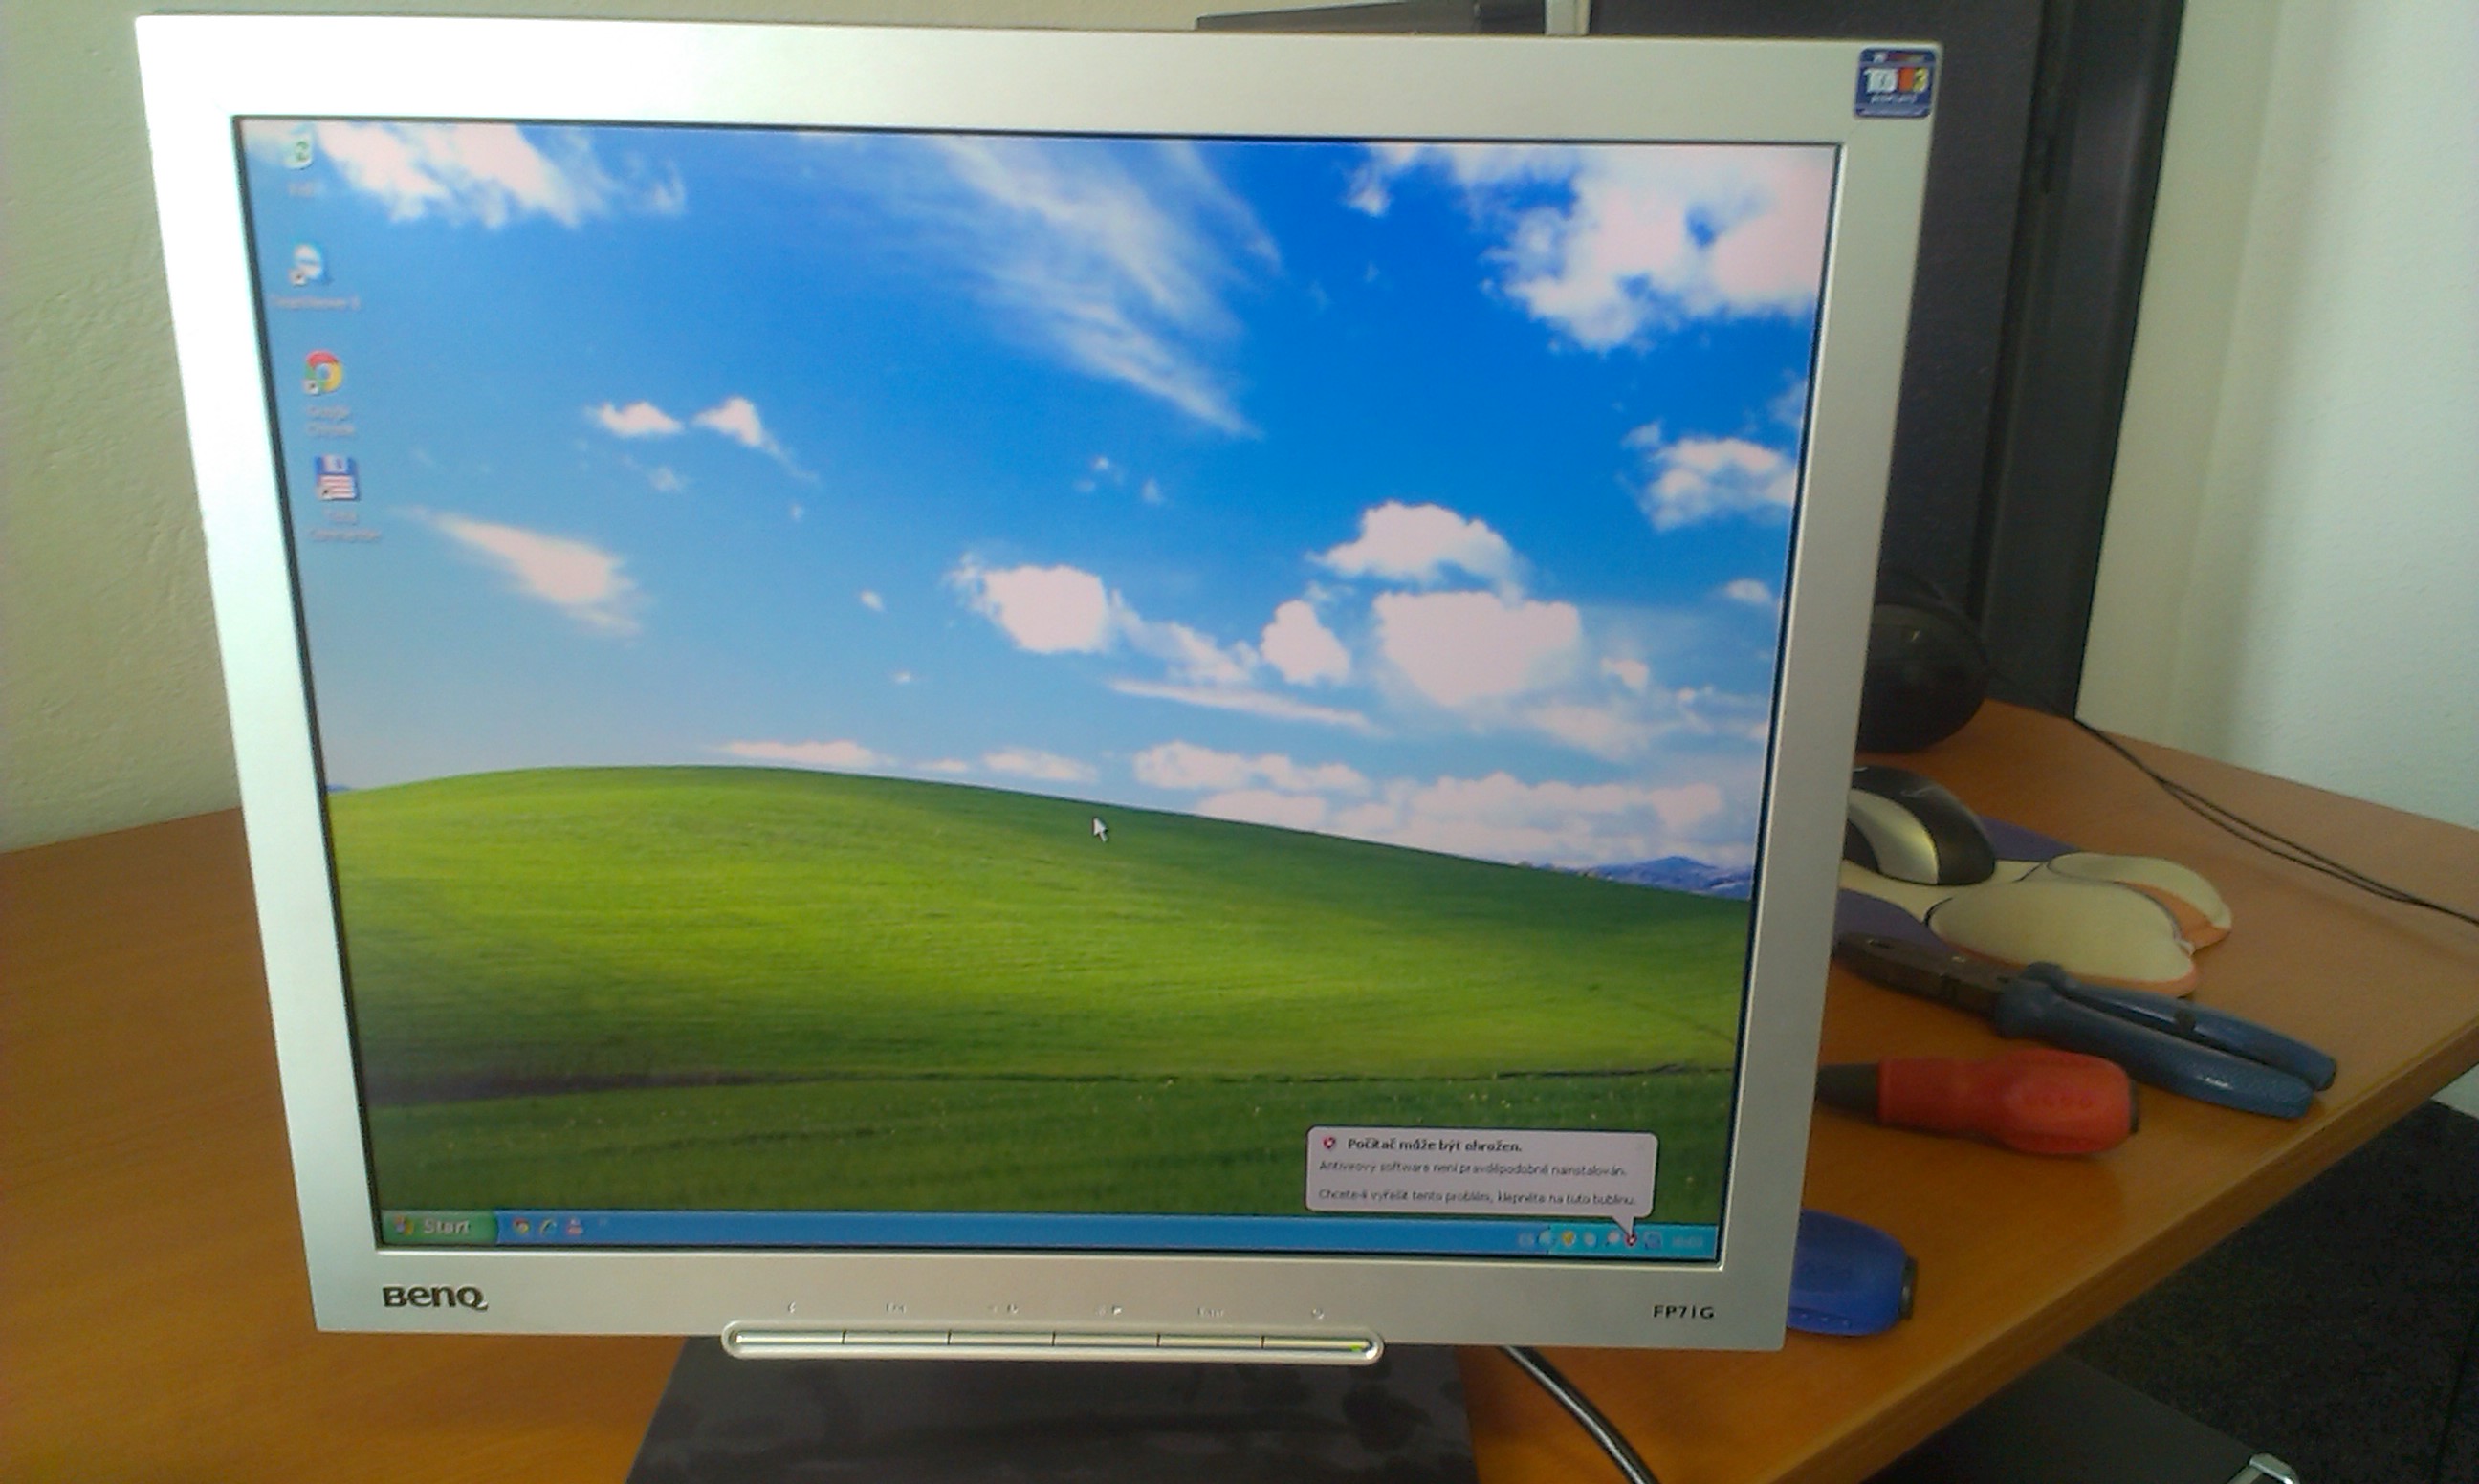Viewport: 2479px width, 1484px height.
Task: Launch the Total Commander desktop shortcut
Action: click(x=336, y=480)
